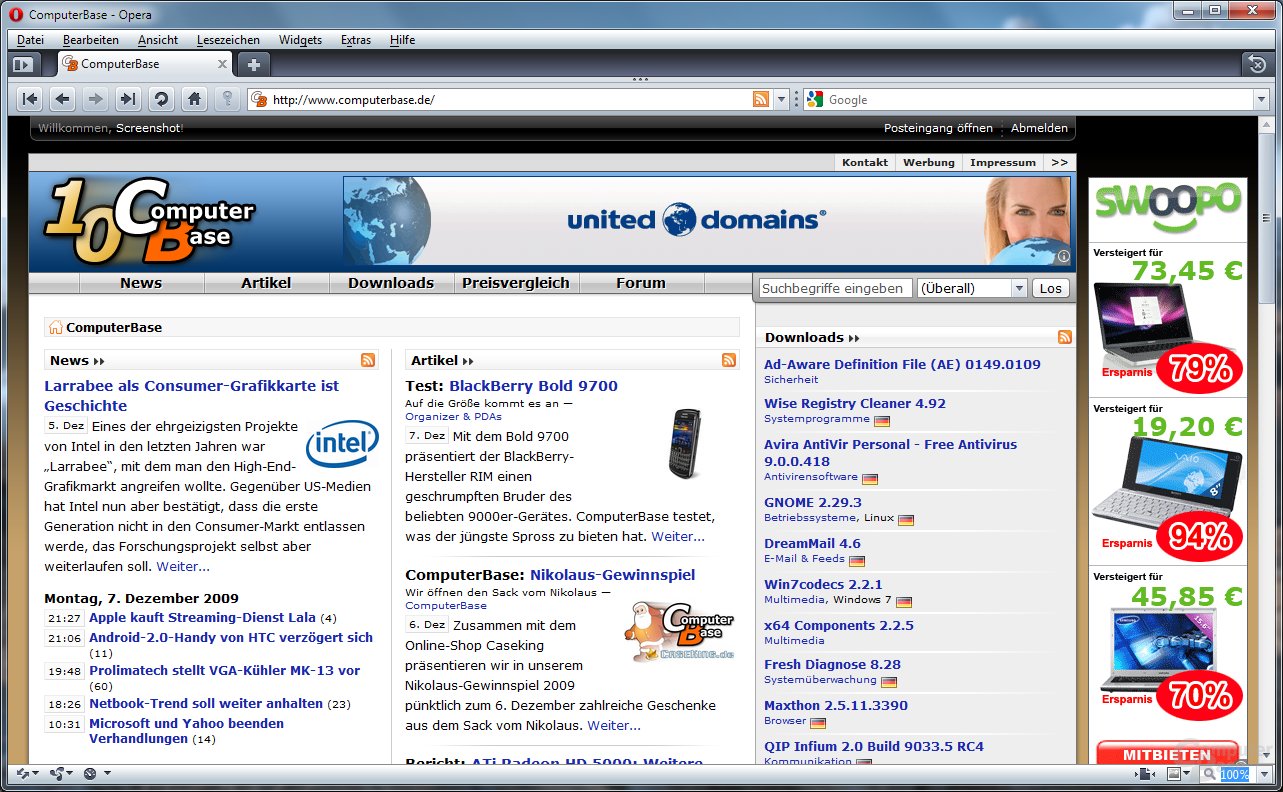The width and height of the screenshot is (1283, 792).
Task: Open the closed tabs trash icon
Action: [1258, 64]
